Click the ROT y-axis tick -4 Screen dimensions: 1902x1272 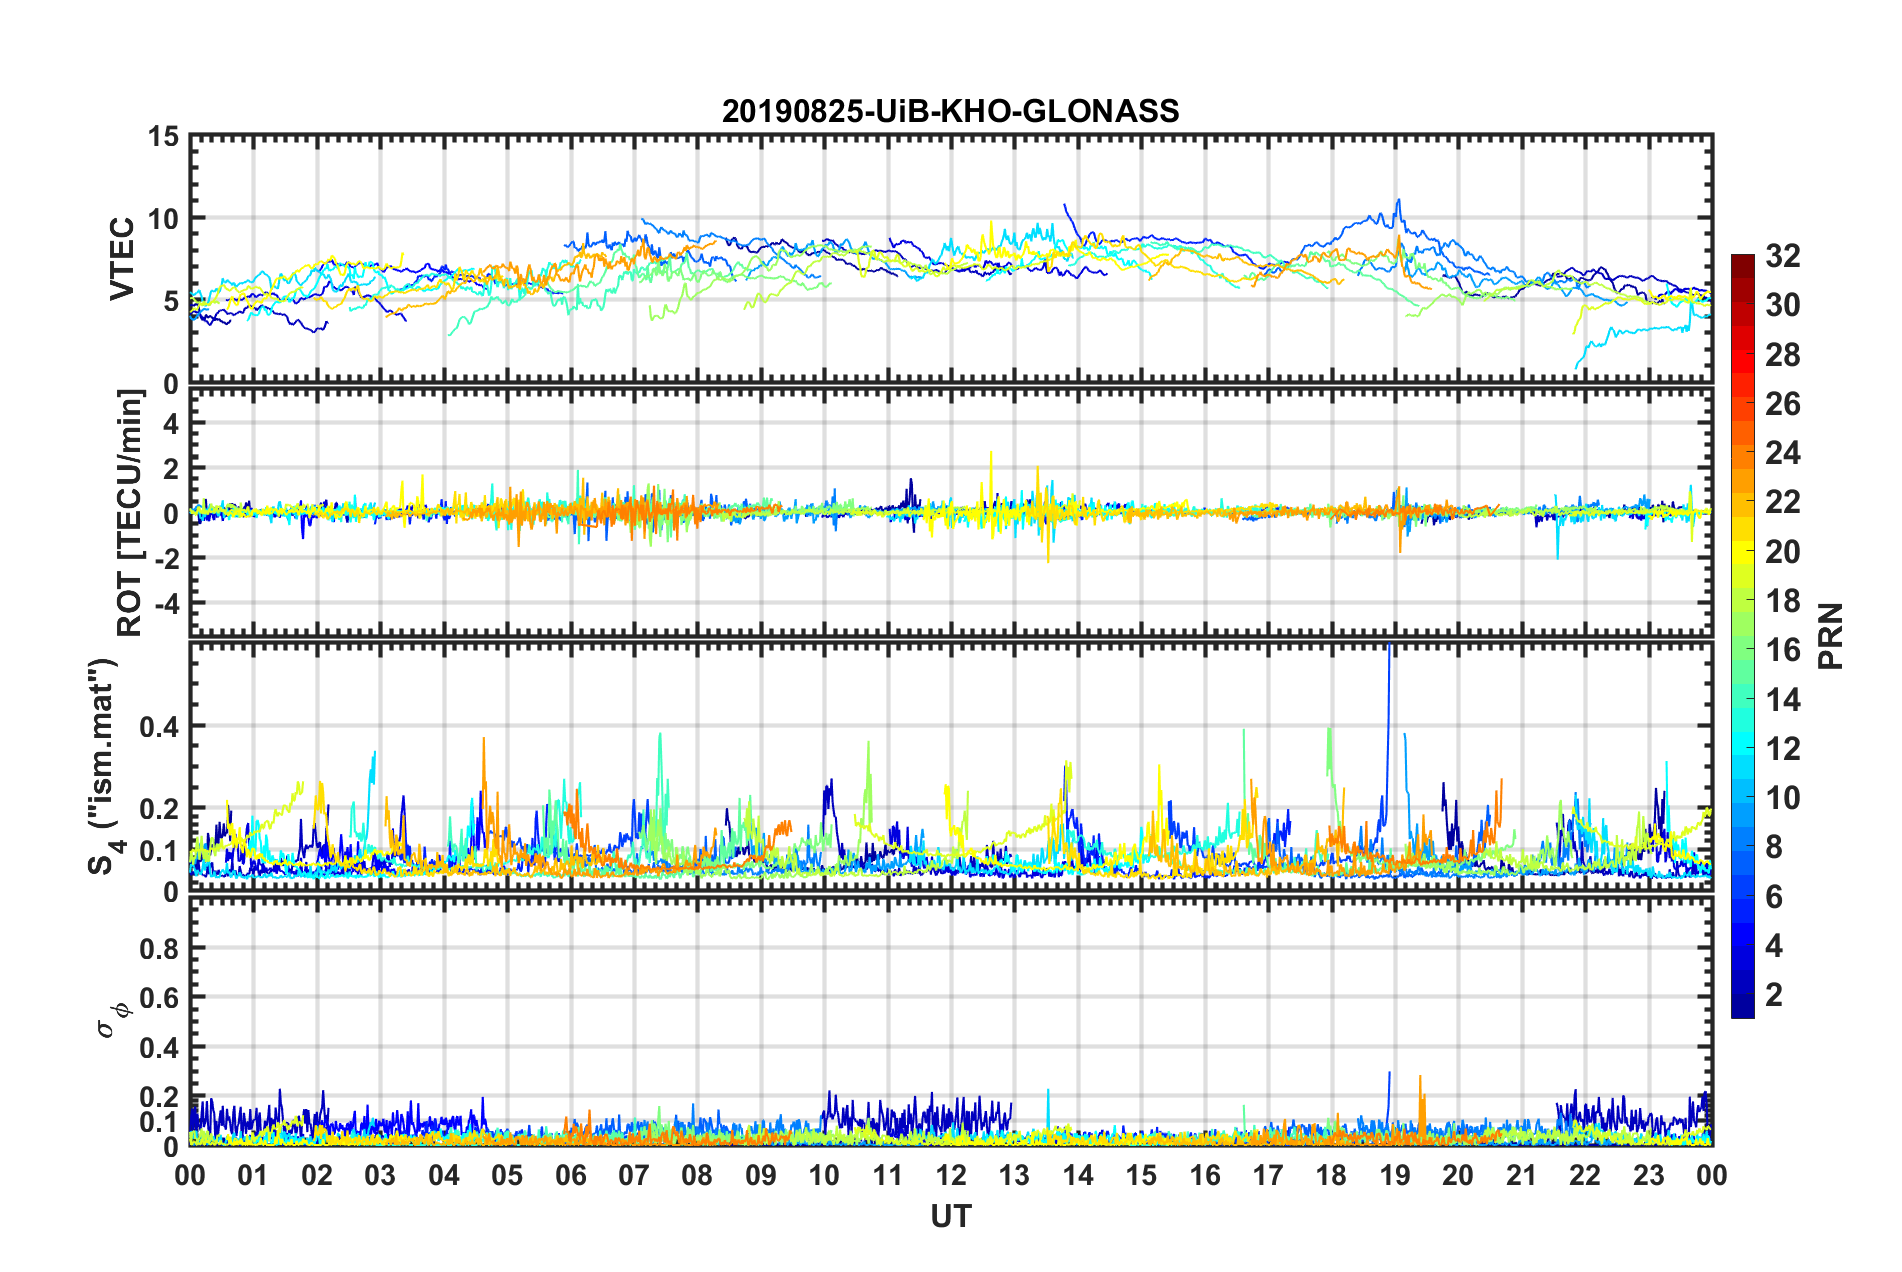point(166,604)
